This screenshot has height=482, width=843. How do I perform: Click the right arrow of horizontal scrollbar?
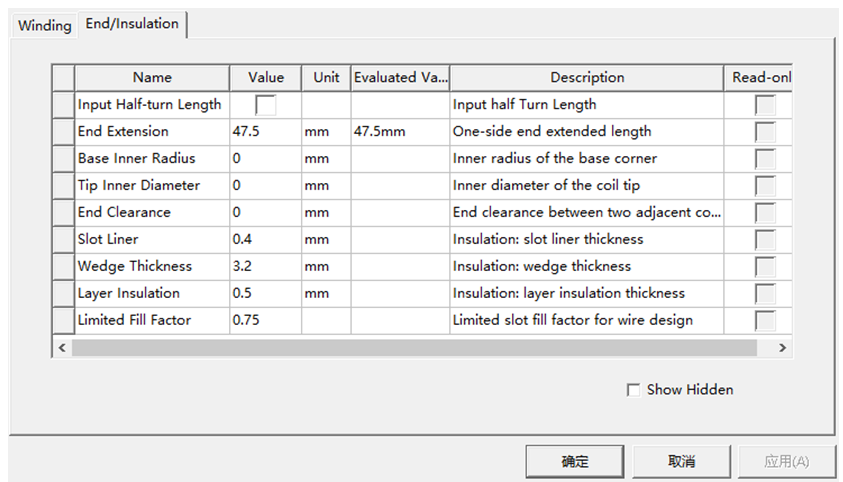click(x=782, y=348)
